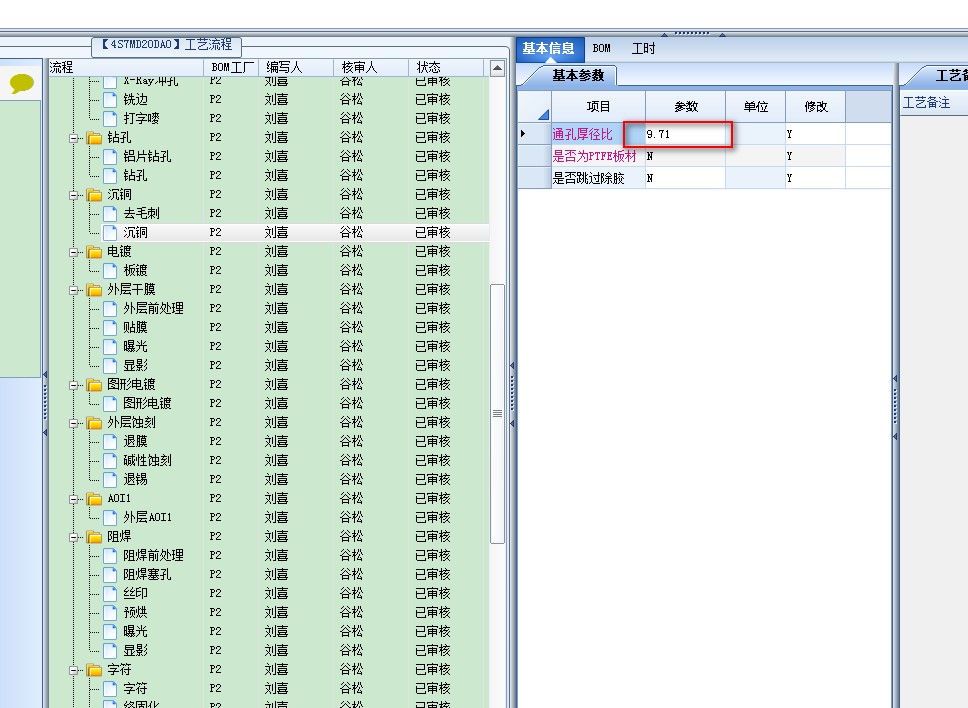
Task: Select the 是否跳过除胶 row label
Action: point(588,178)
